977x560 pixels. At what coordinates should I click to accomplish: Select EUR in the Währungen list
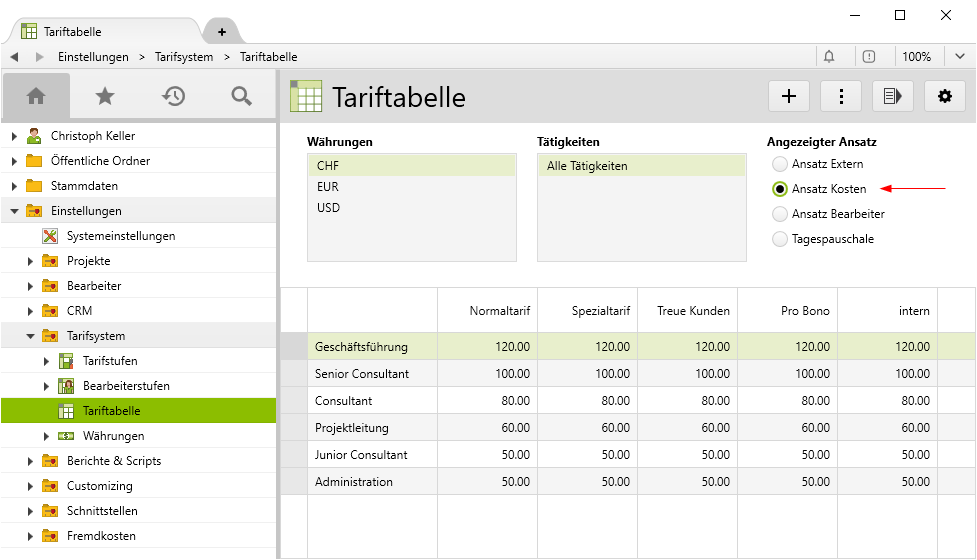click(x=328, y=186)
